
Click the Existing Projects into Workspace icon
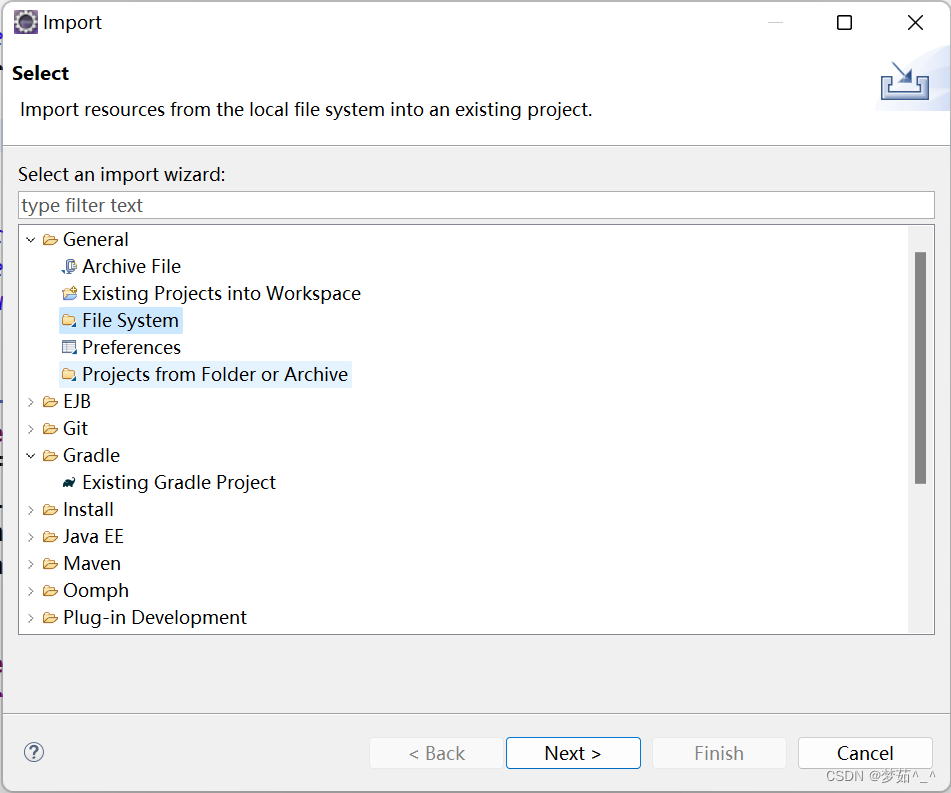pos(69,294)
